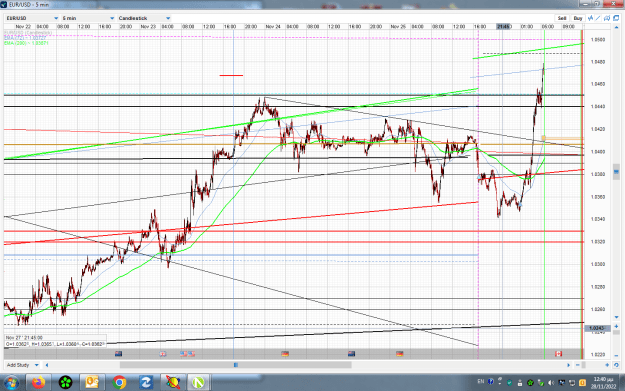Click the reset chart view icon
Image resolution: width=625 pixels, height=391 pixels.
(616, 365)
